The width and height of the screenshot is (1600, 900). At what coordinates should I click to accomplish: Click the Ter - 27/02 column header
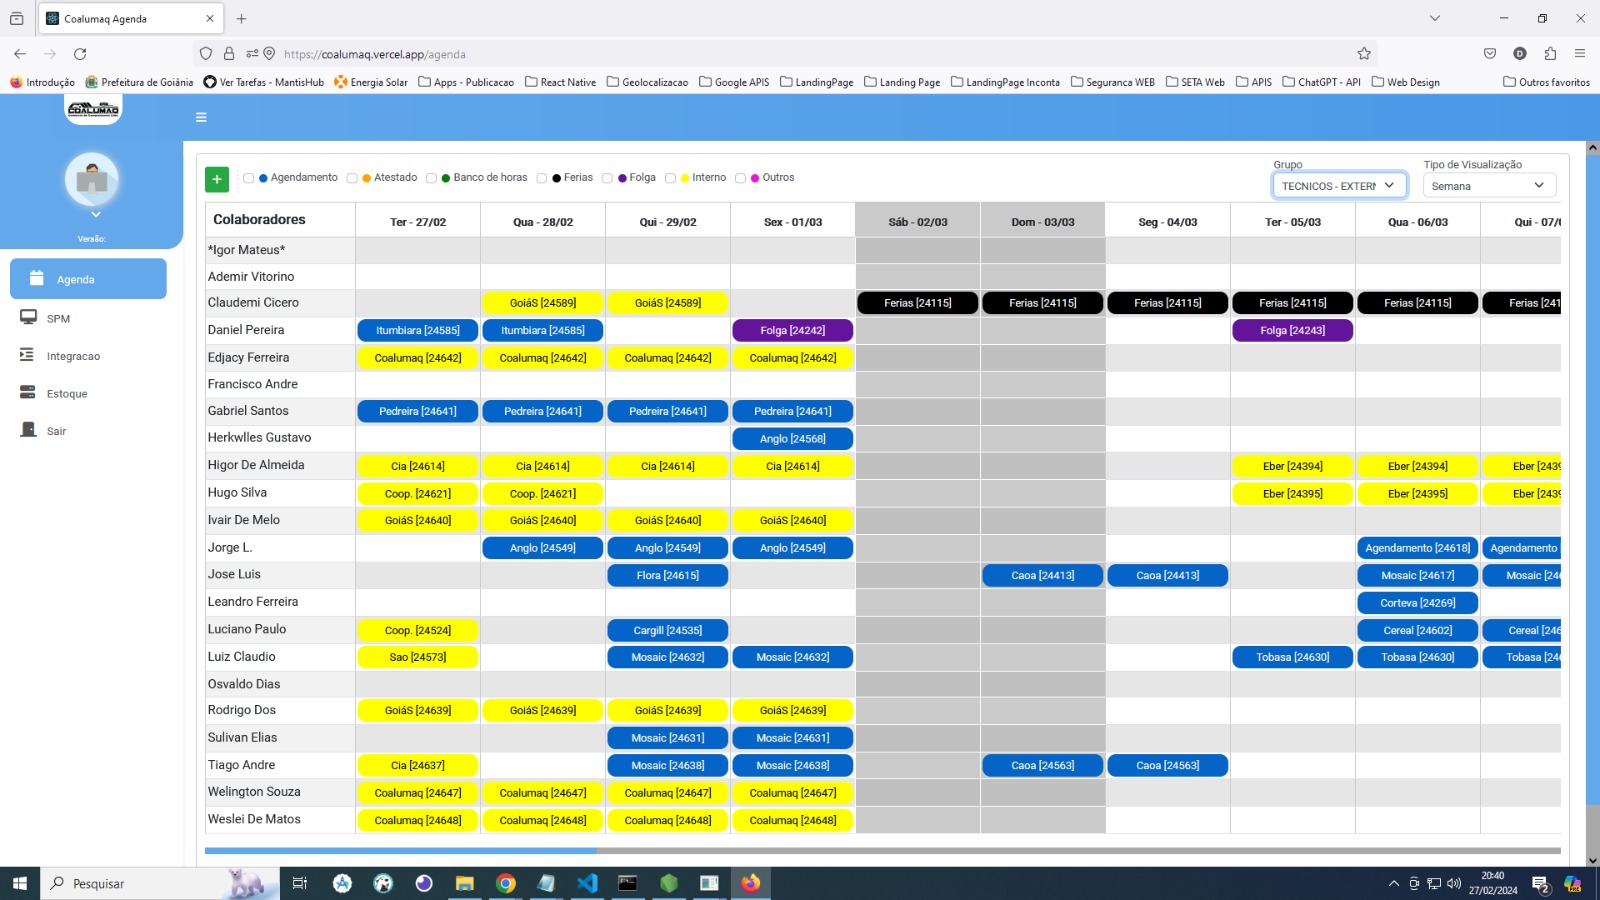pyautogui.click(x=418, y=222)
